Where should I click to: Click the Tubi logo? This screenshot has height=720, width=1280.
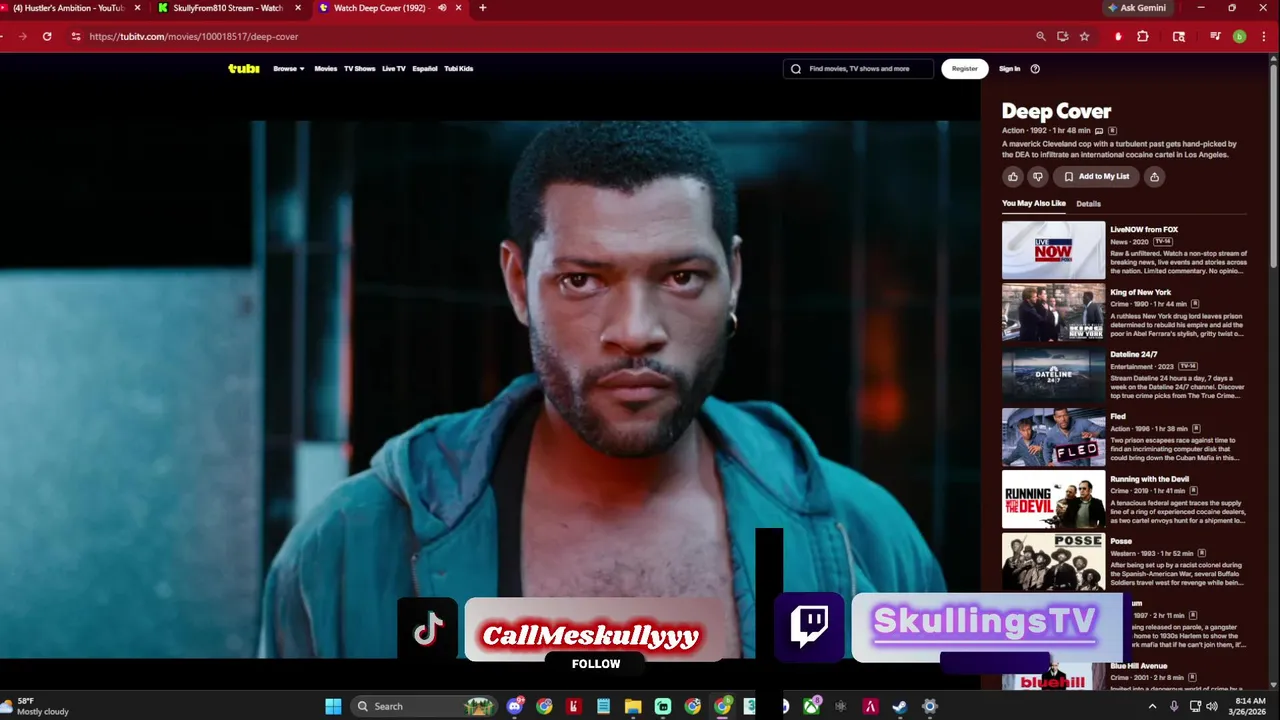(244, 69)
